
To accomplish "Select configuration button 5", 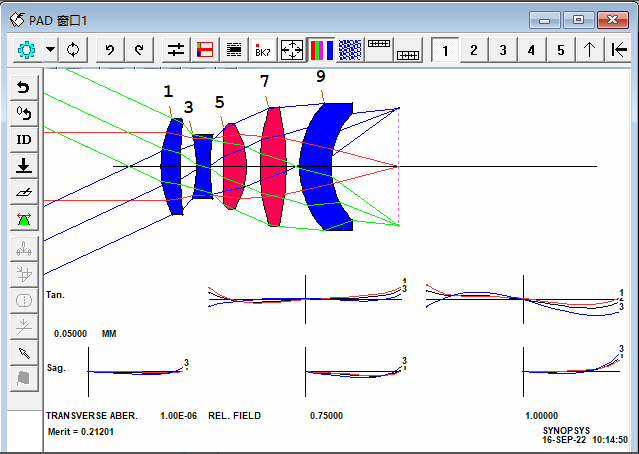I will [561, 50].
